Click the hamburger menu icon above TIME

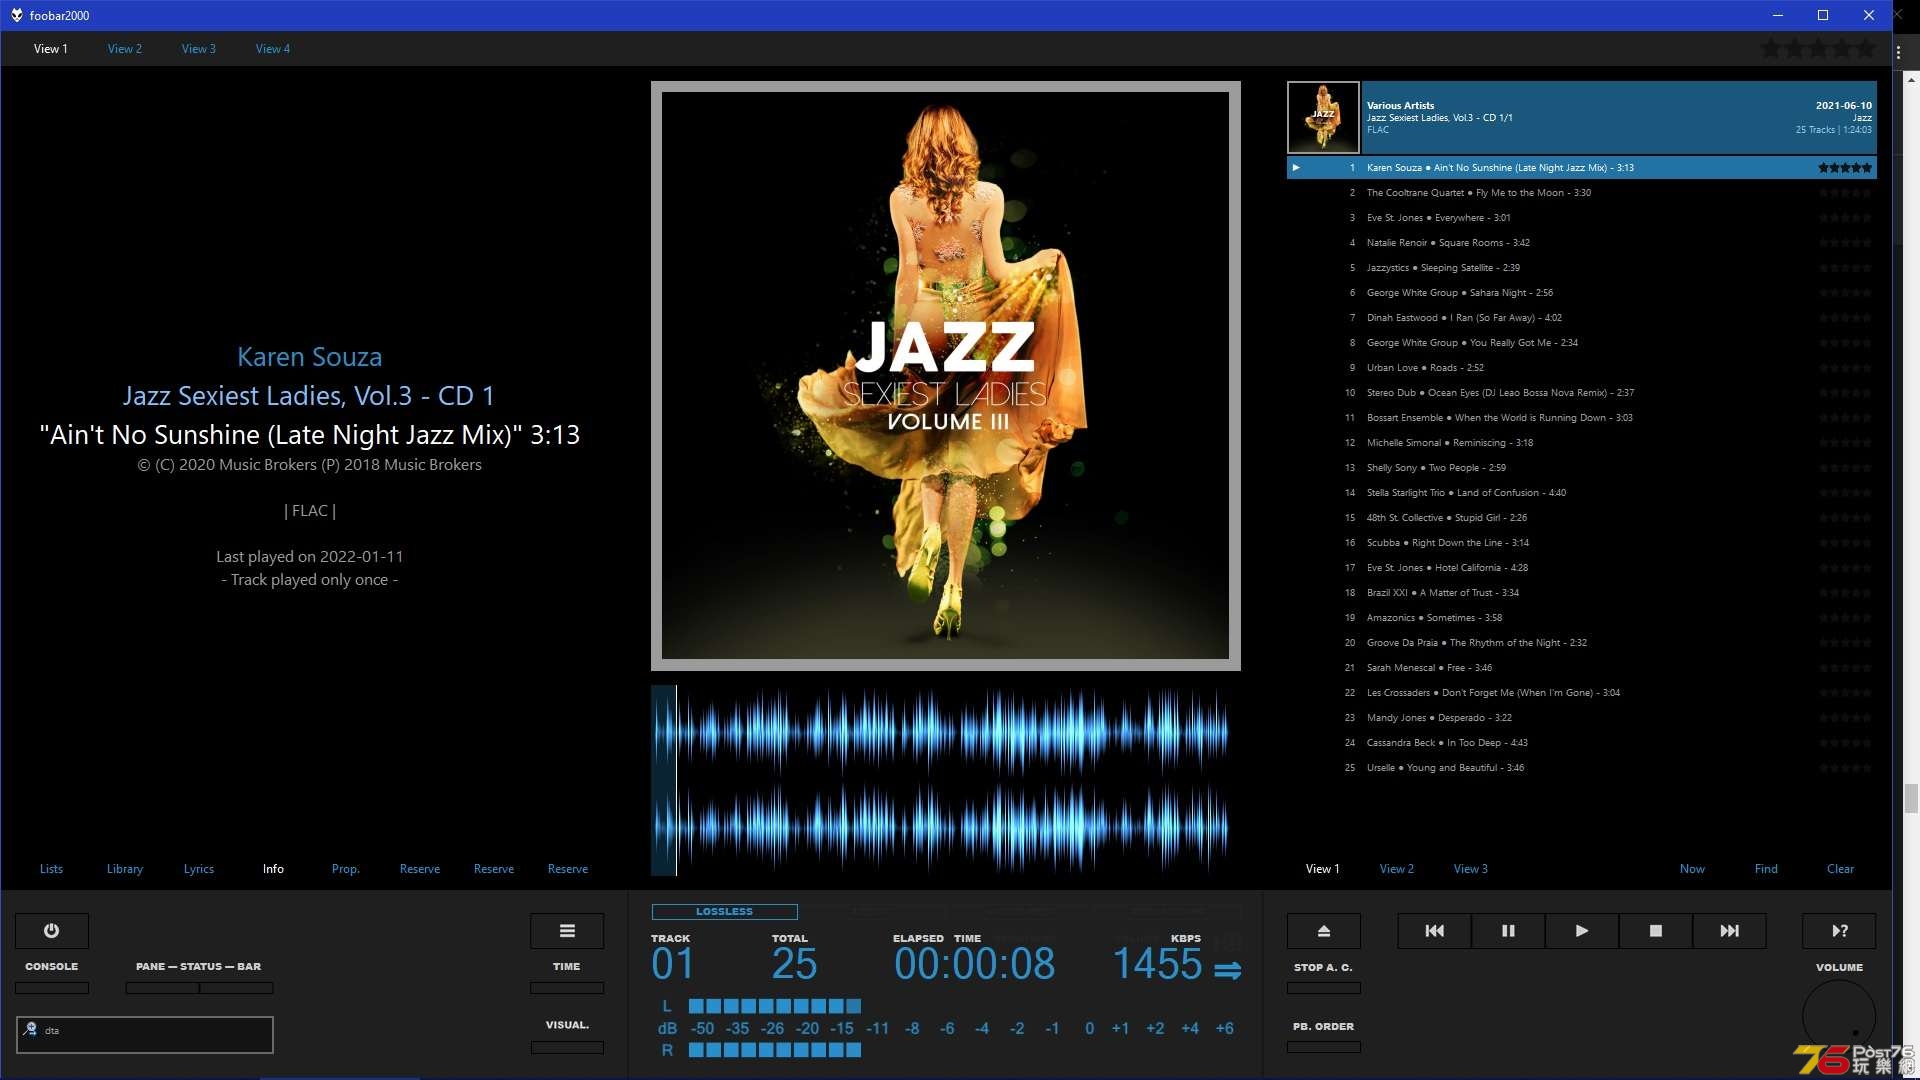(x=567, y=931)
